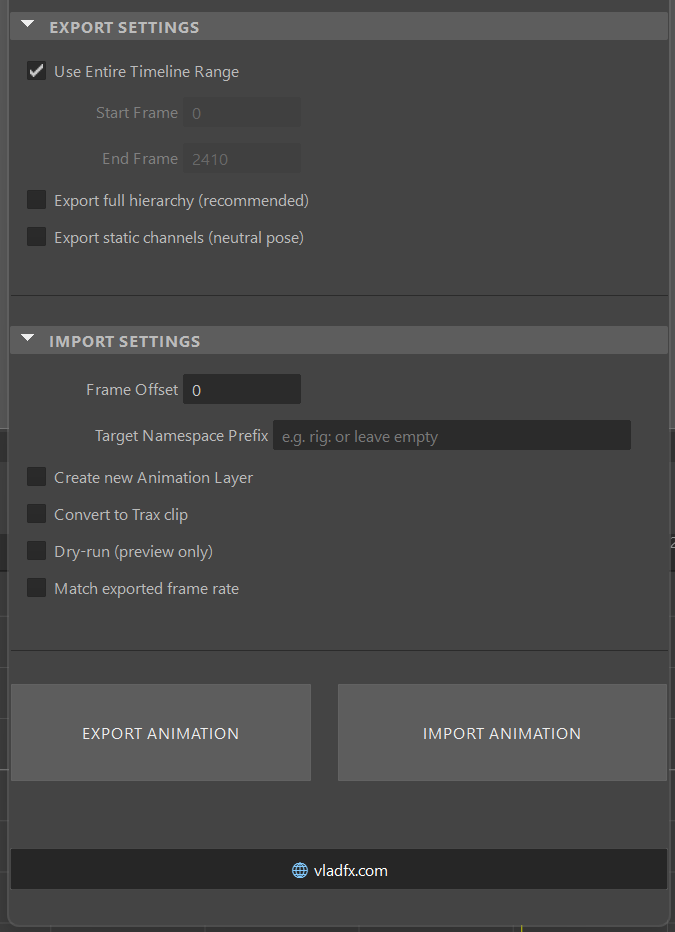This screenshot has width=675, height=932.
Task: Enable Export full hierarchy checkbox
Action: (36, 200)
